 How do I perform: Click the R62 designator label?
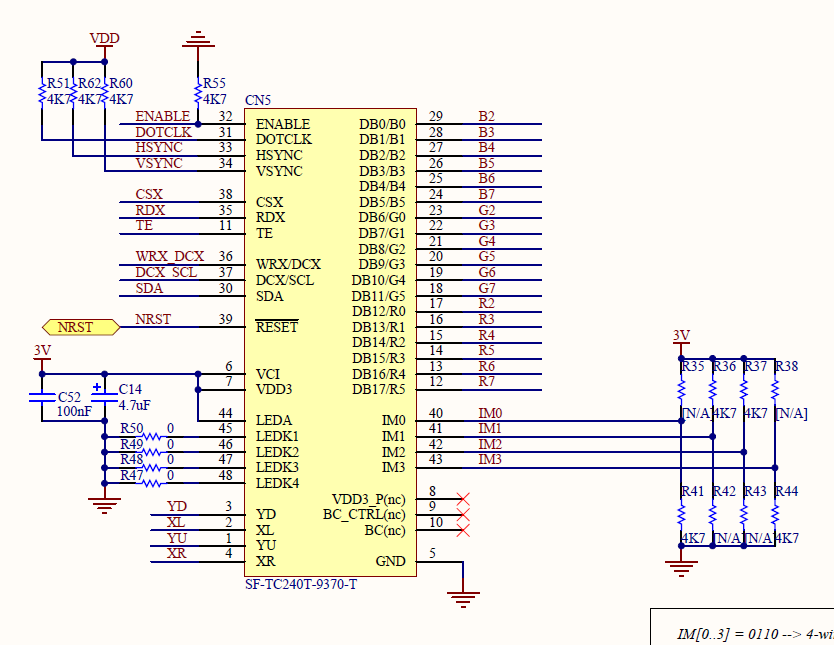[89, 83]
